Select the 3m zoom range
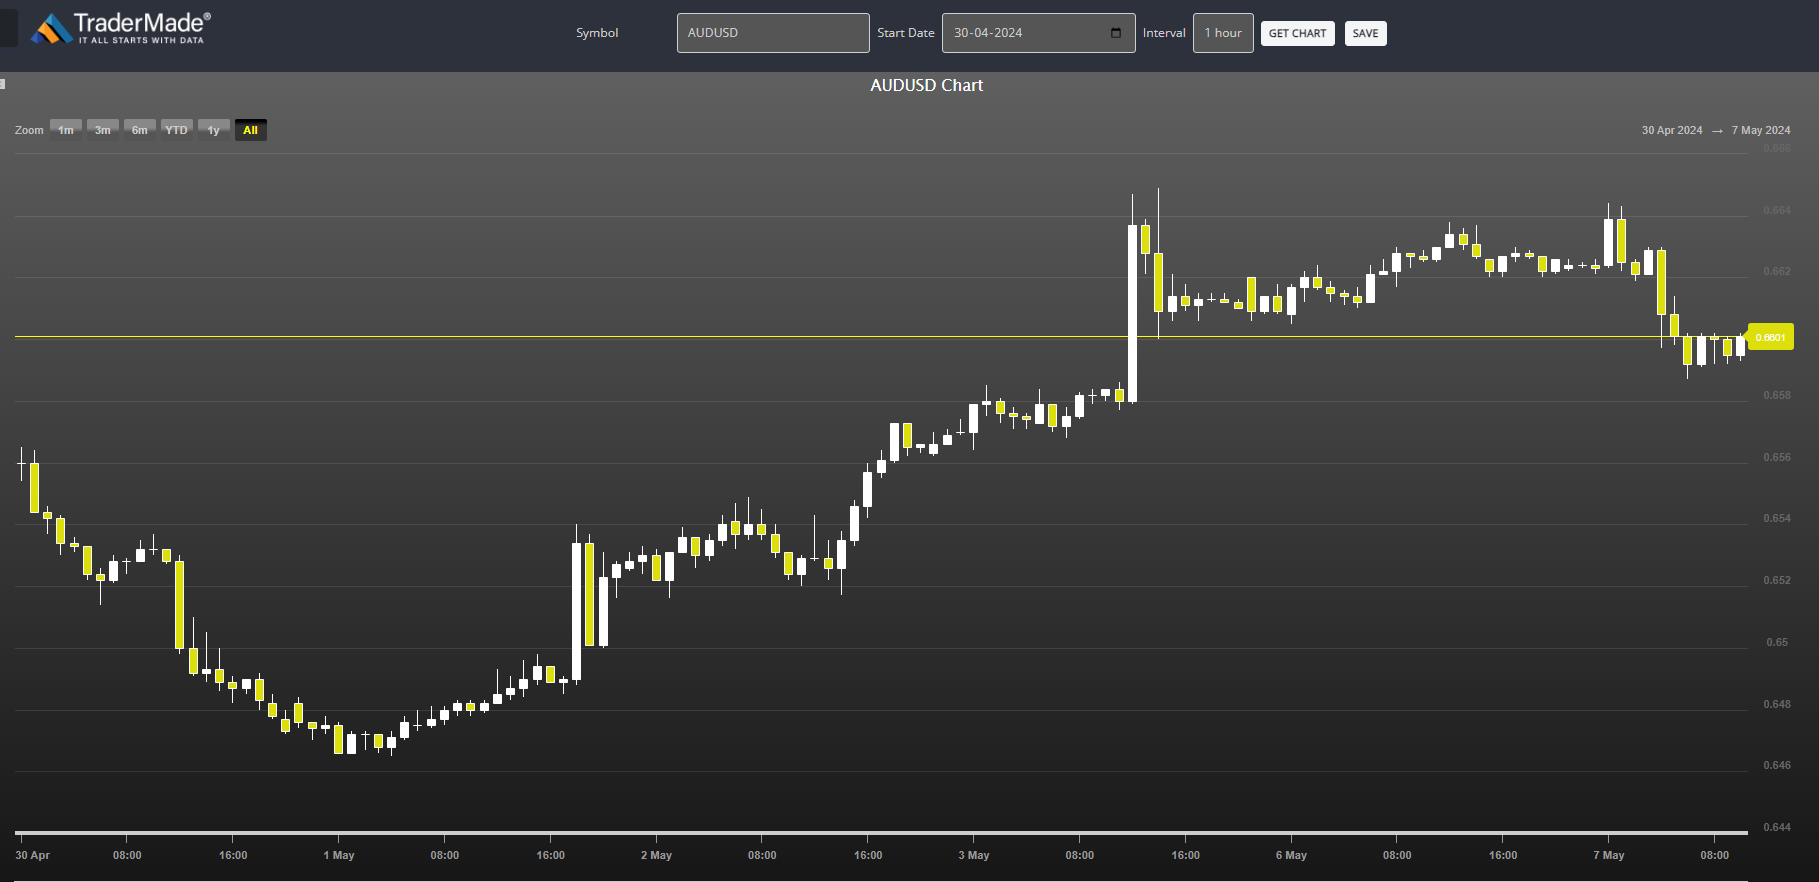Viewport: 1819px width, 882px height. (103, 130)
